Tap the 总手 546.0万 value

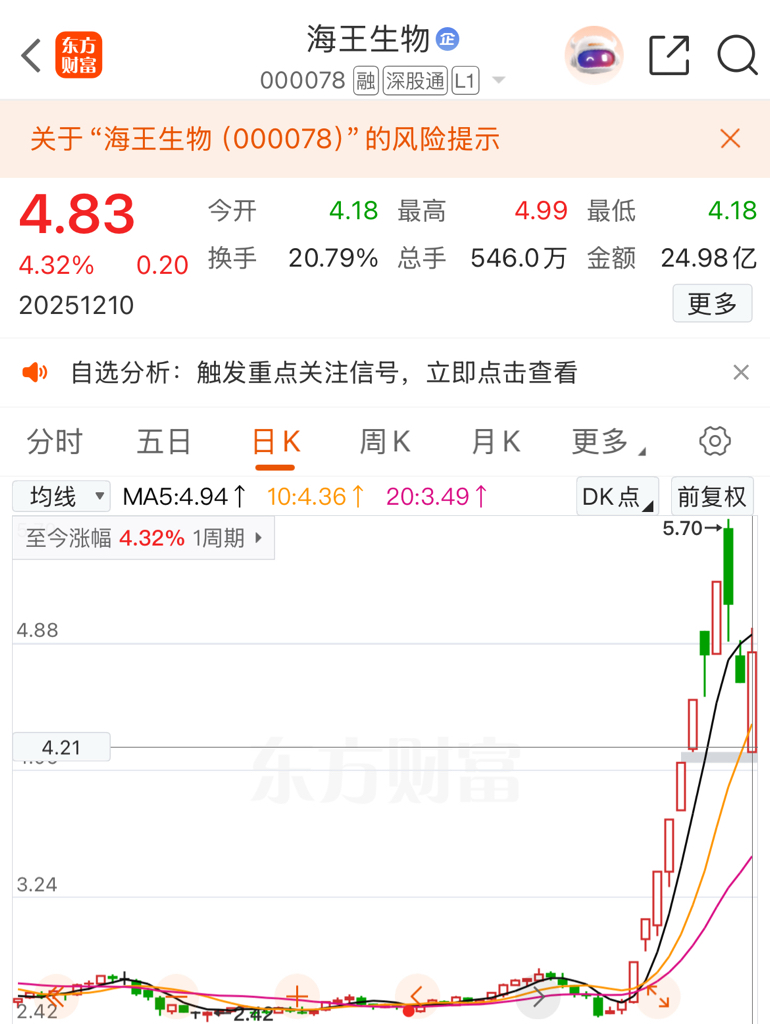(519, 258)
